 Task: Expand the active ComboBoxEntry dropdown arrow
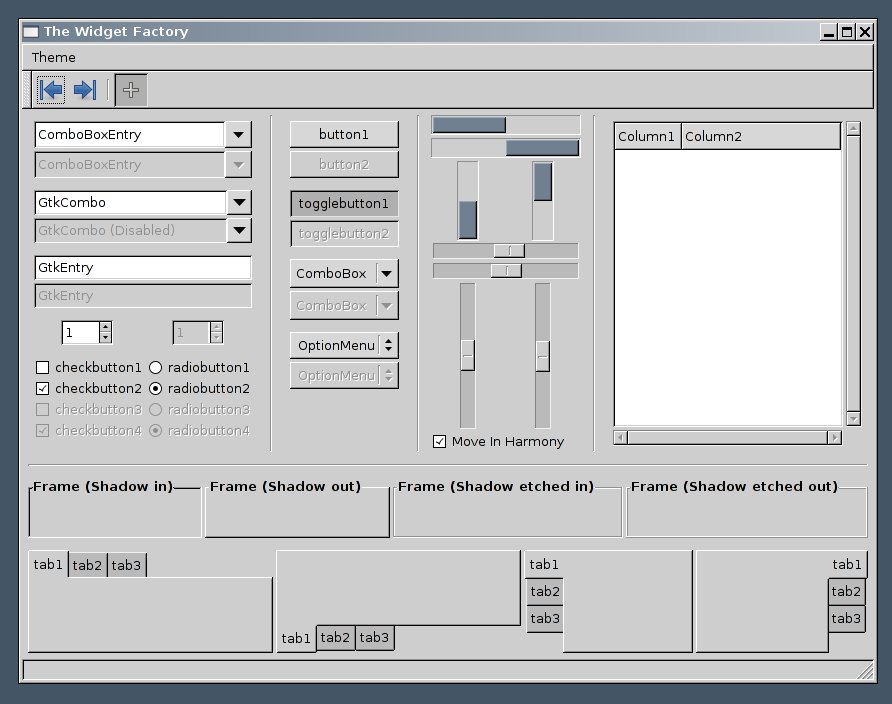click(x=238, y=135)
